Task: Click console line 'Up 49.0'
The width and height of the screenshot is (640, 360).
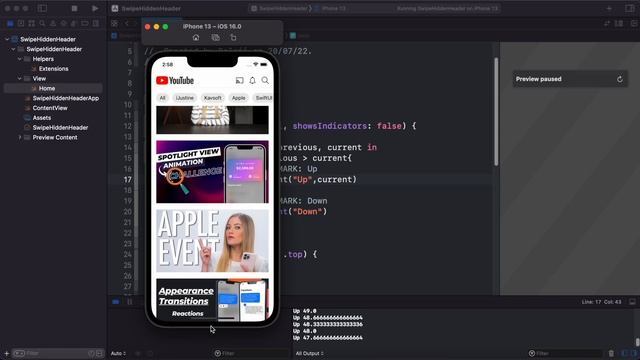Action: (x=304, y=311)
